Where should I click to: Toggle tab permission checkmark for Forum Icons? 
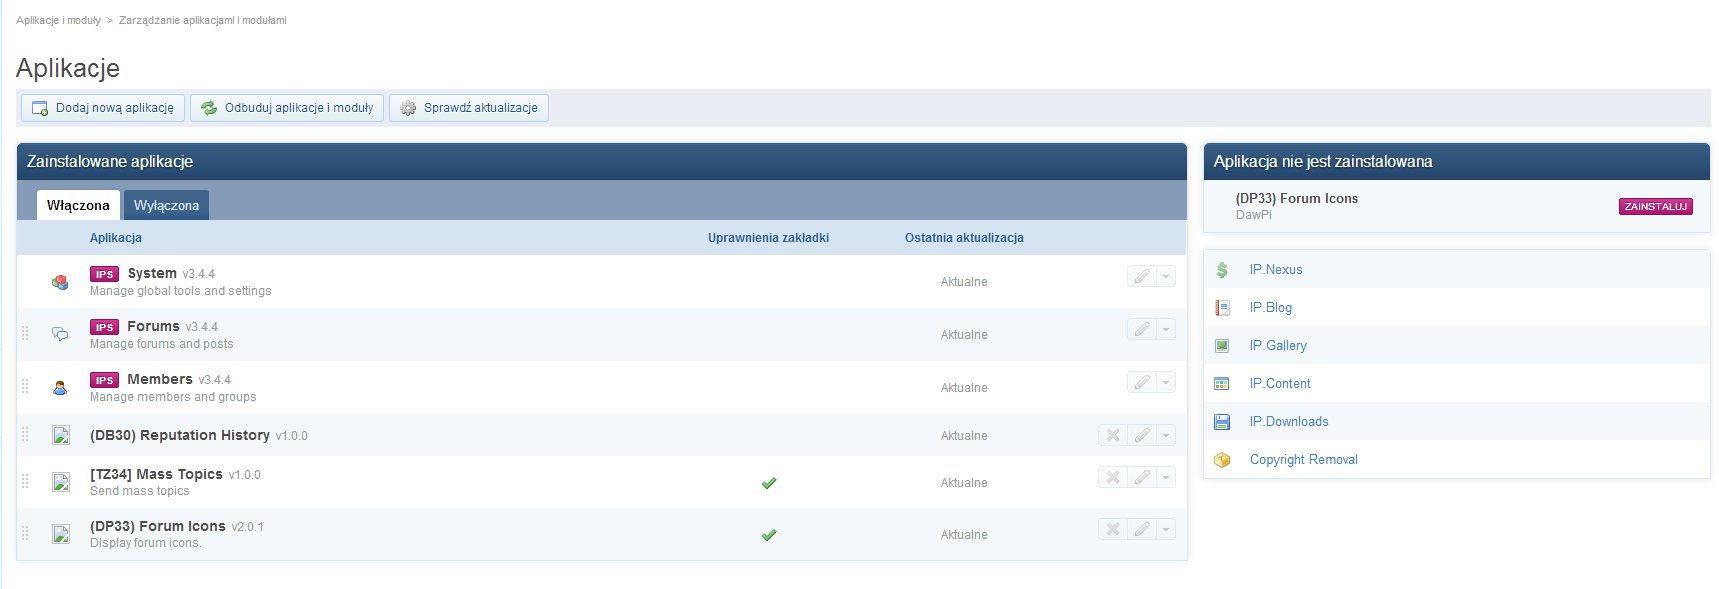click(769, 535)
